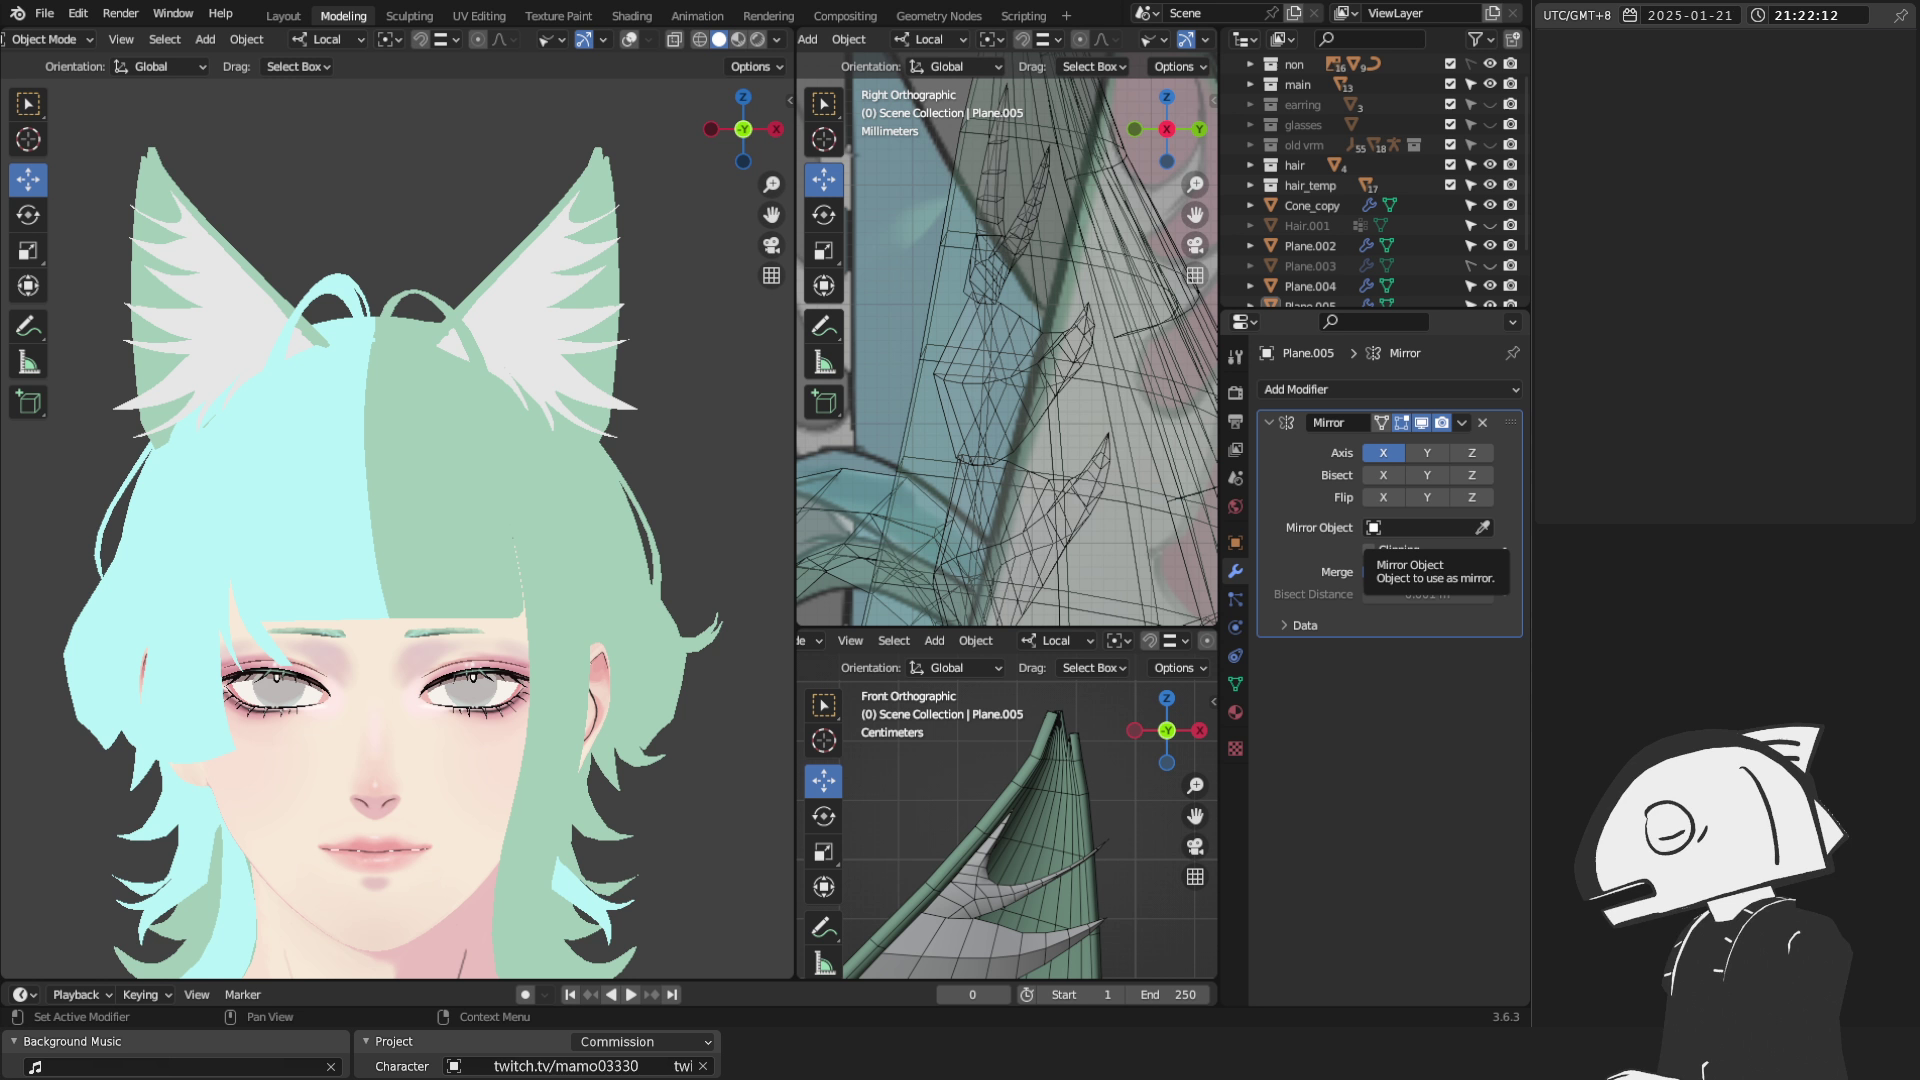Switch to the UV Editing workspace tab
The height and width of the screenshot is (1080, 1920).
pos(479,16)
